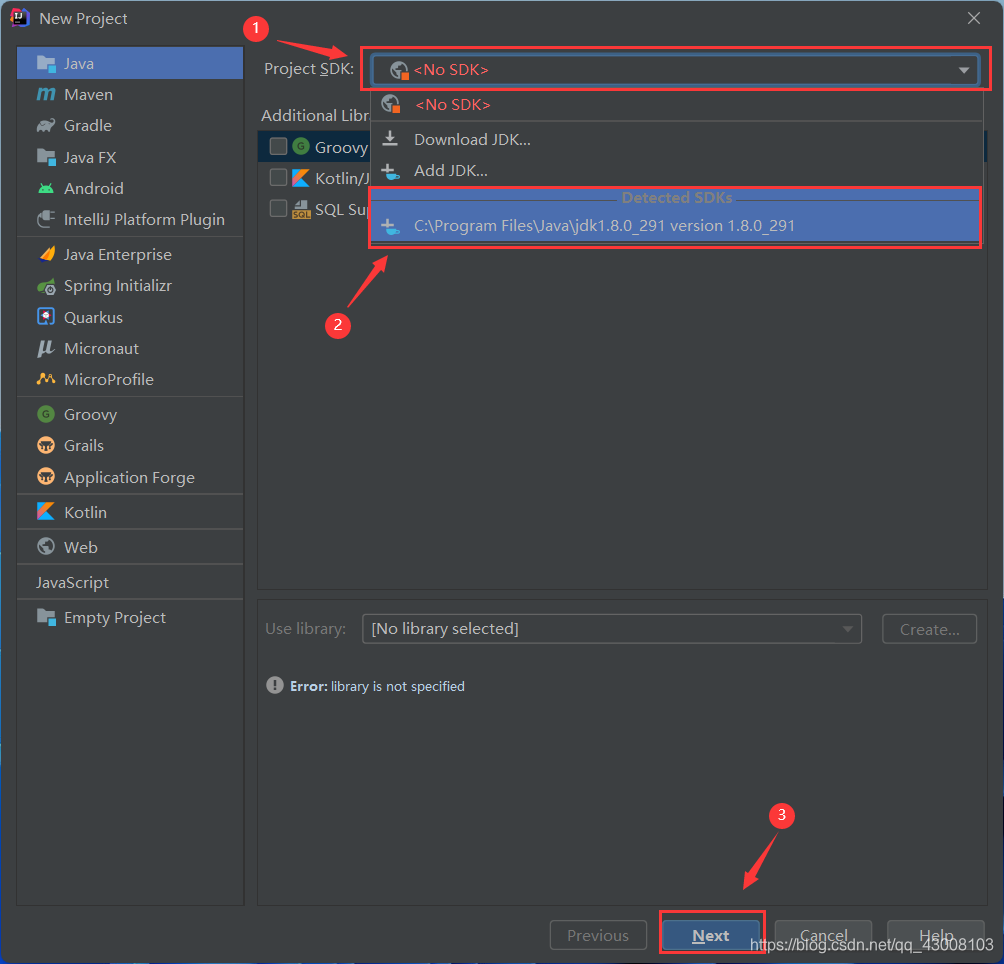The width and height of the screenshot is (1004, 964).
Task: Select the Android project type
Action: tap(130, 188)
